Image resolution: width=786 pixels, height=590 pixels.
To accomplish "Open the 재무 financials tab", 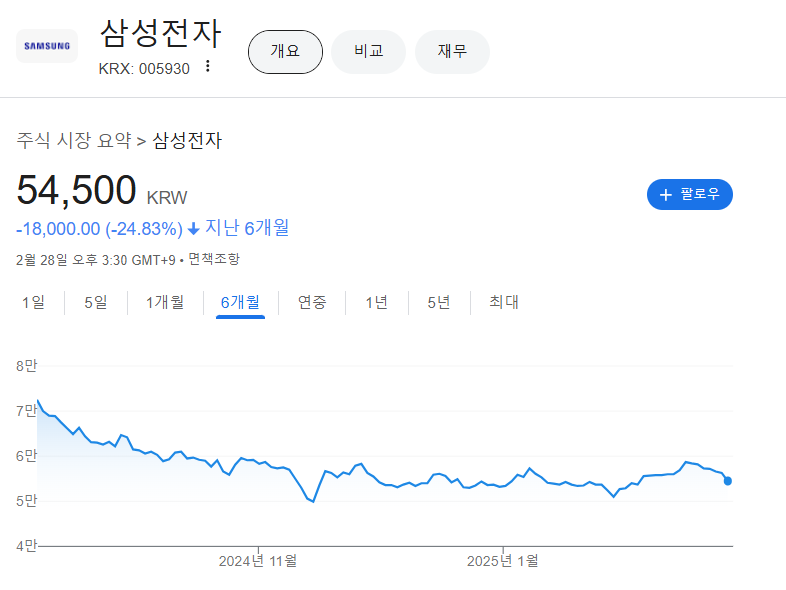I will pyautogui.click(x=452, y=52).
